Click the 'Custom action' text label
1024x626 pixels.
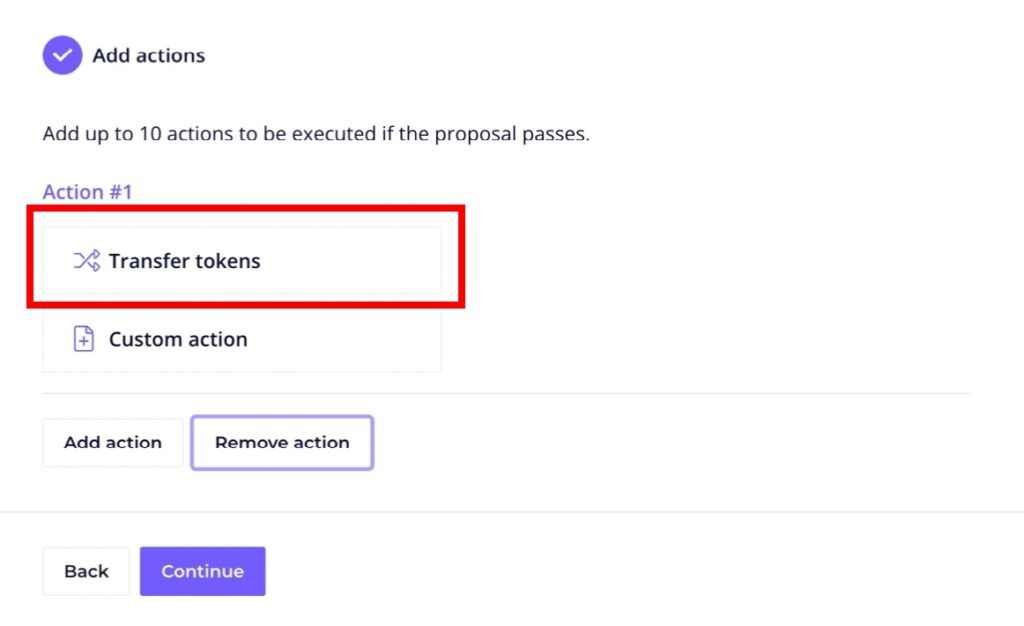[178, 339]
